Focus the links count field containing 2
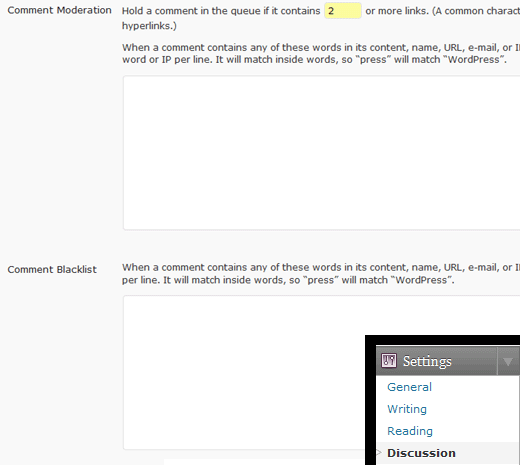520x465 pixels. pyautogui.click(x=343, y=11)
